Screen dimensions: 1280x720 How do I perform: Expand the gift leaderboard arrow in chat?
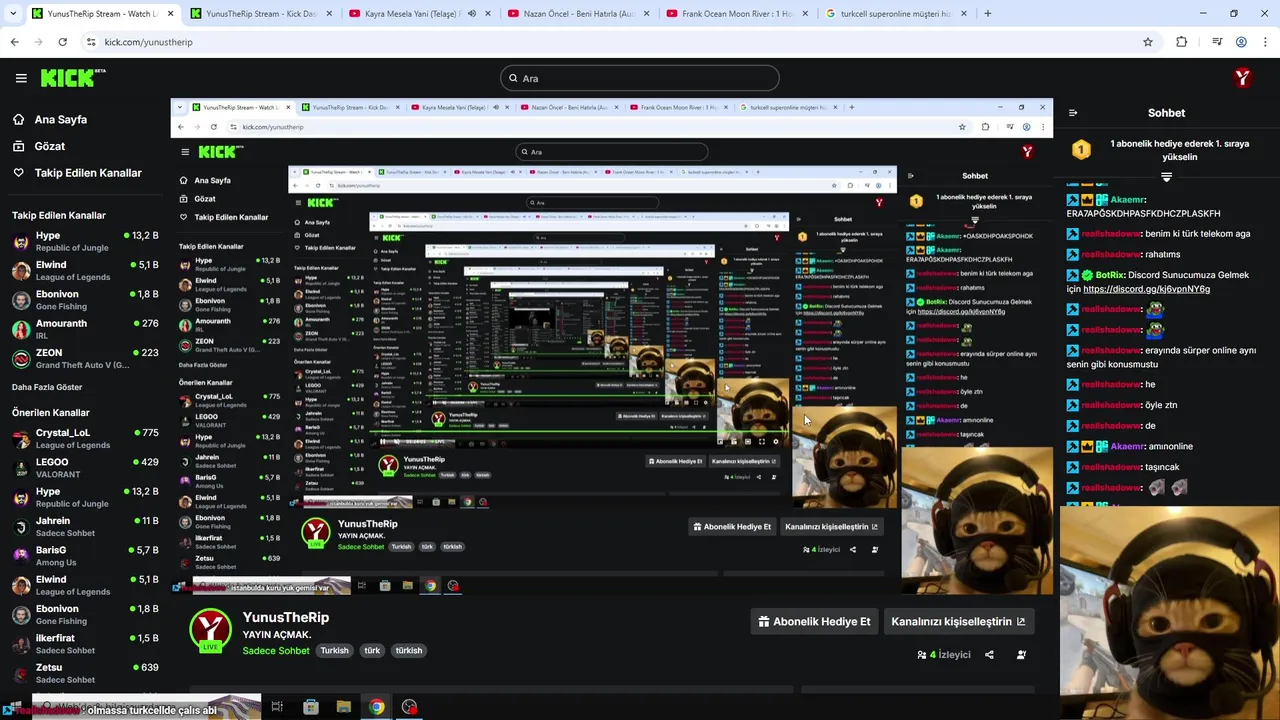1166,177
